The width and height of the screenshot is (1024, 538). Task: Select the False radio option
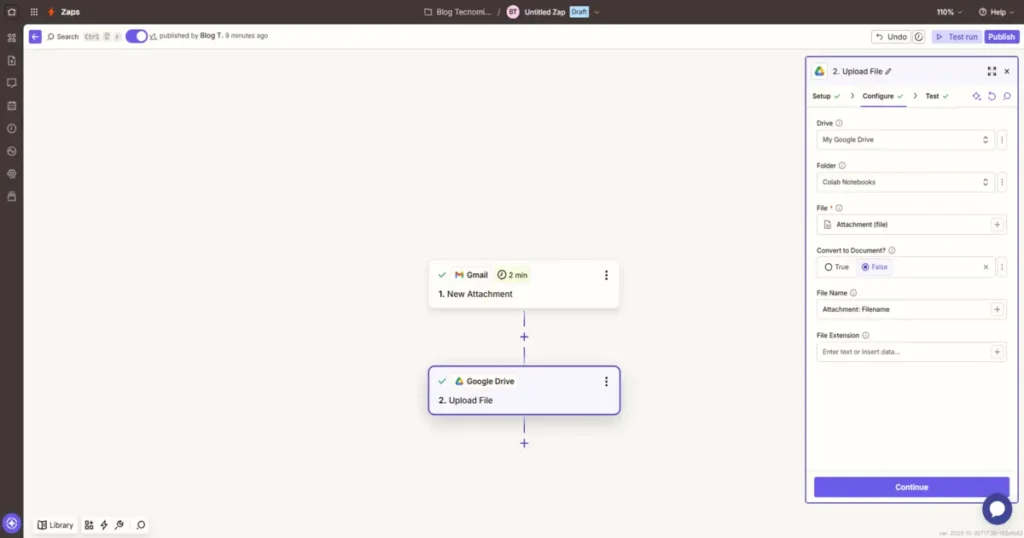click(x=874, y=267)
